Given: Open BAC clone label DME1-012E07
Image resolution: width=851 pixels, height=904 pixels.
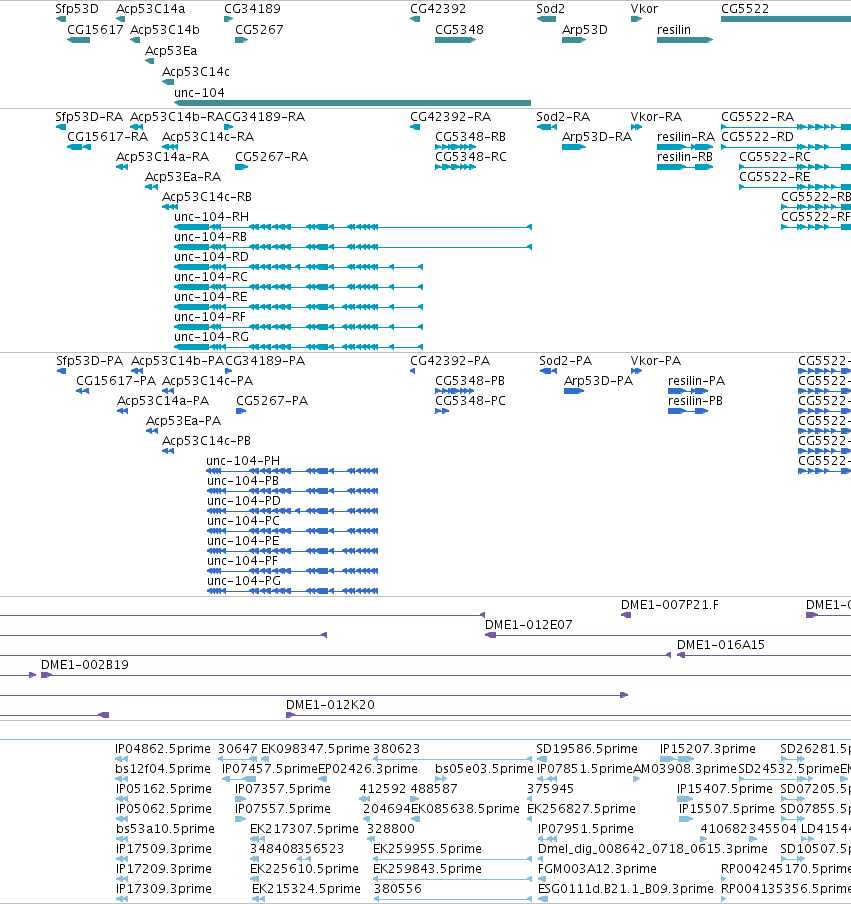Looking at the screenshot, I should tap(529, 625).
